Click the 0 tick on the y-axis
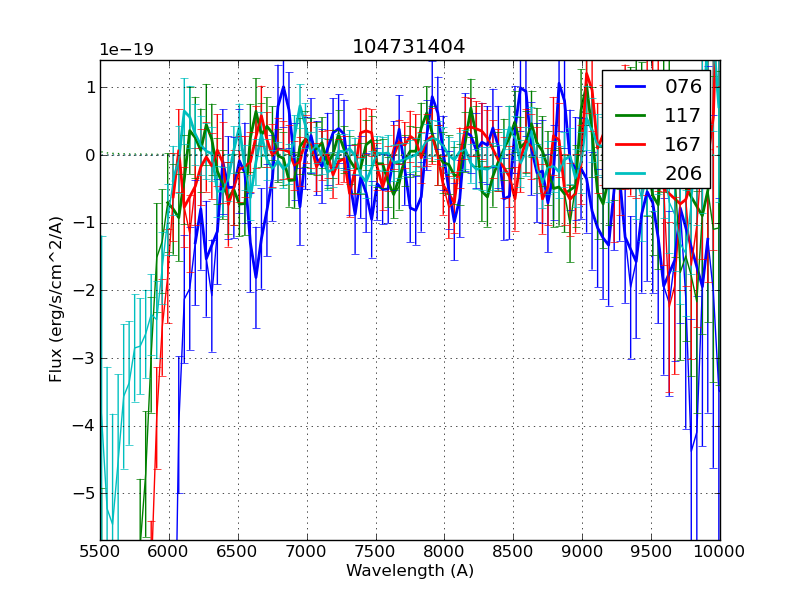Viewport: 800px width, 600px height. [x=90, y=155]
